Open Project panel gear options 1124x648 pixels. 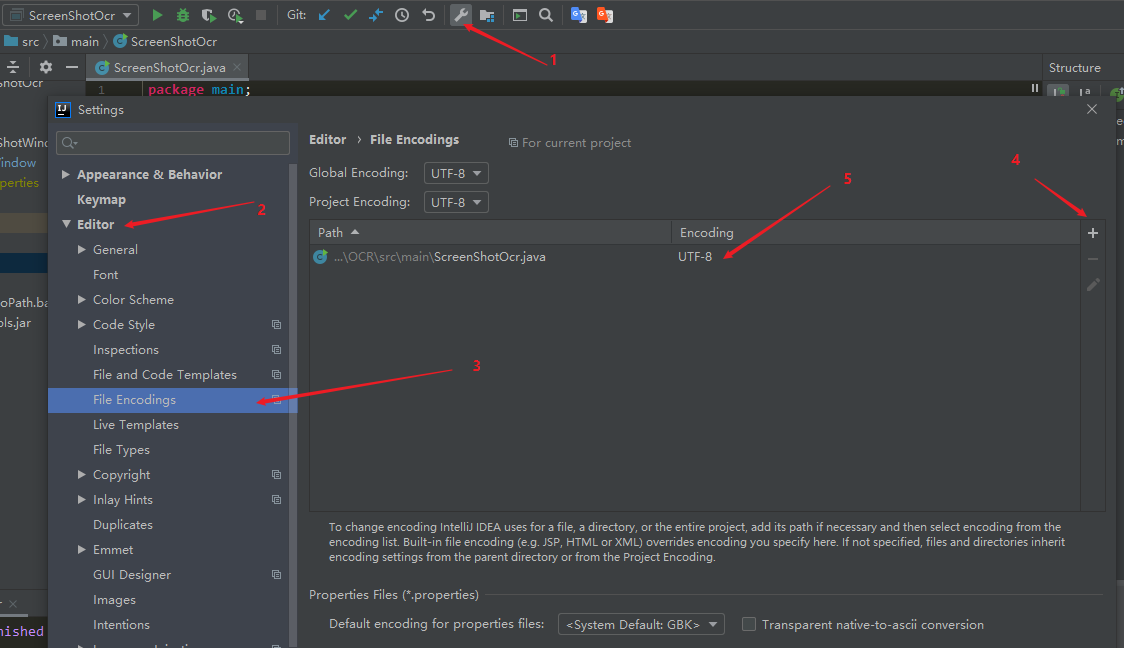point(46,67)
